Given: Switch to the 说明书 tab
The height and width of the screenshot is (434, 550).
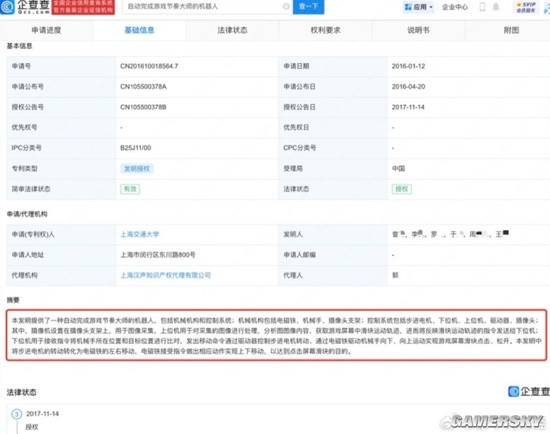Looking at the screenshot, I should pos(418,30).
